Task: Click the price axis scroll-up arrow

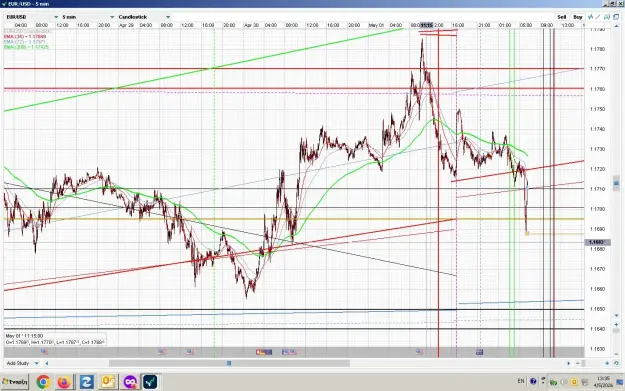Action: click(616, 26)
